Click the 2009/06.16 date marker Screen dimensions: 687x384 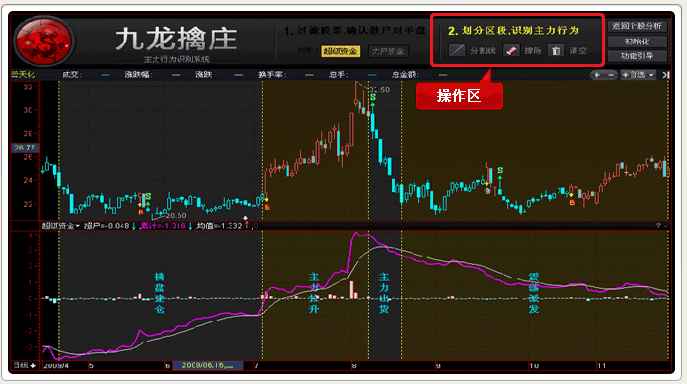coord(208,365)
